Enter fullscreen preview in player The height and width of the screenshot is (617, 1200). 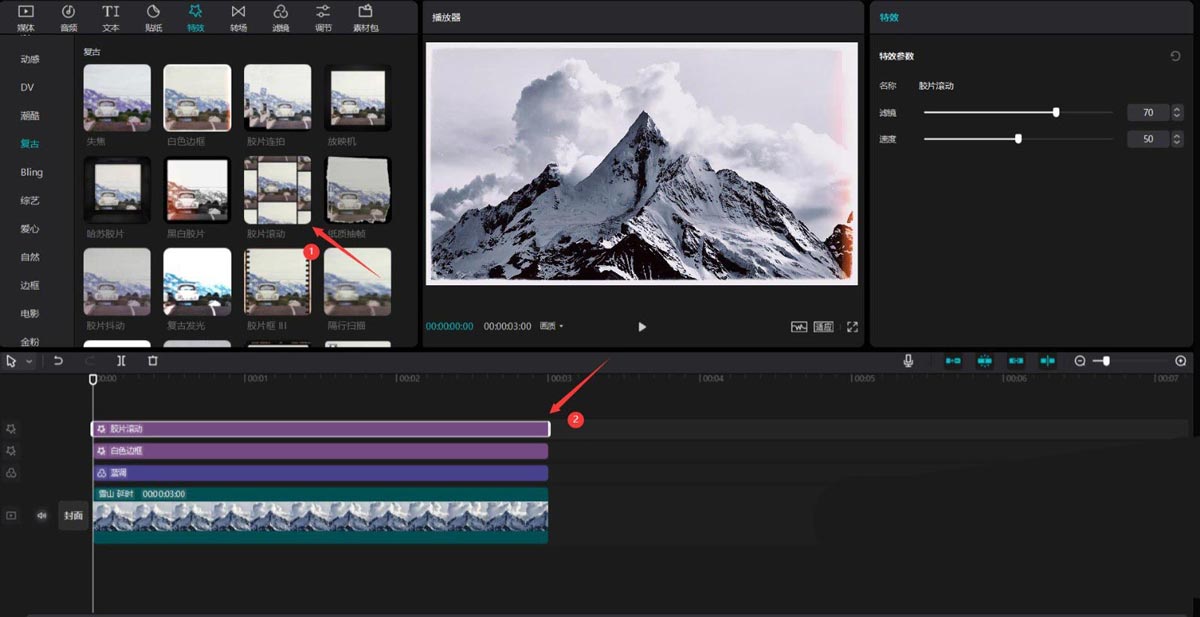[852, 327]
